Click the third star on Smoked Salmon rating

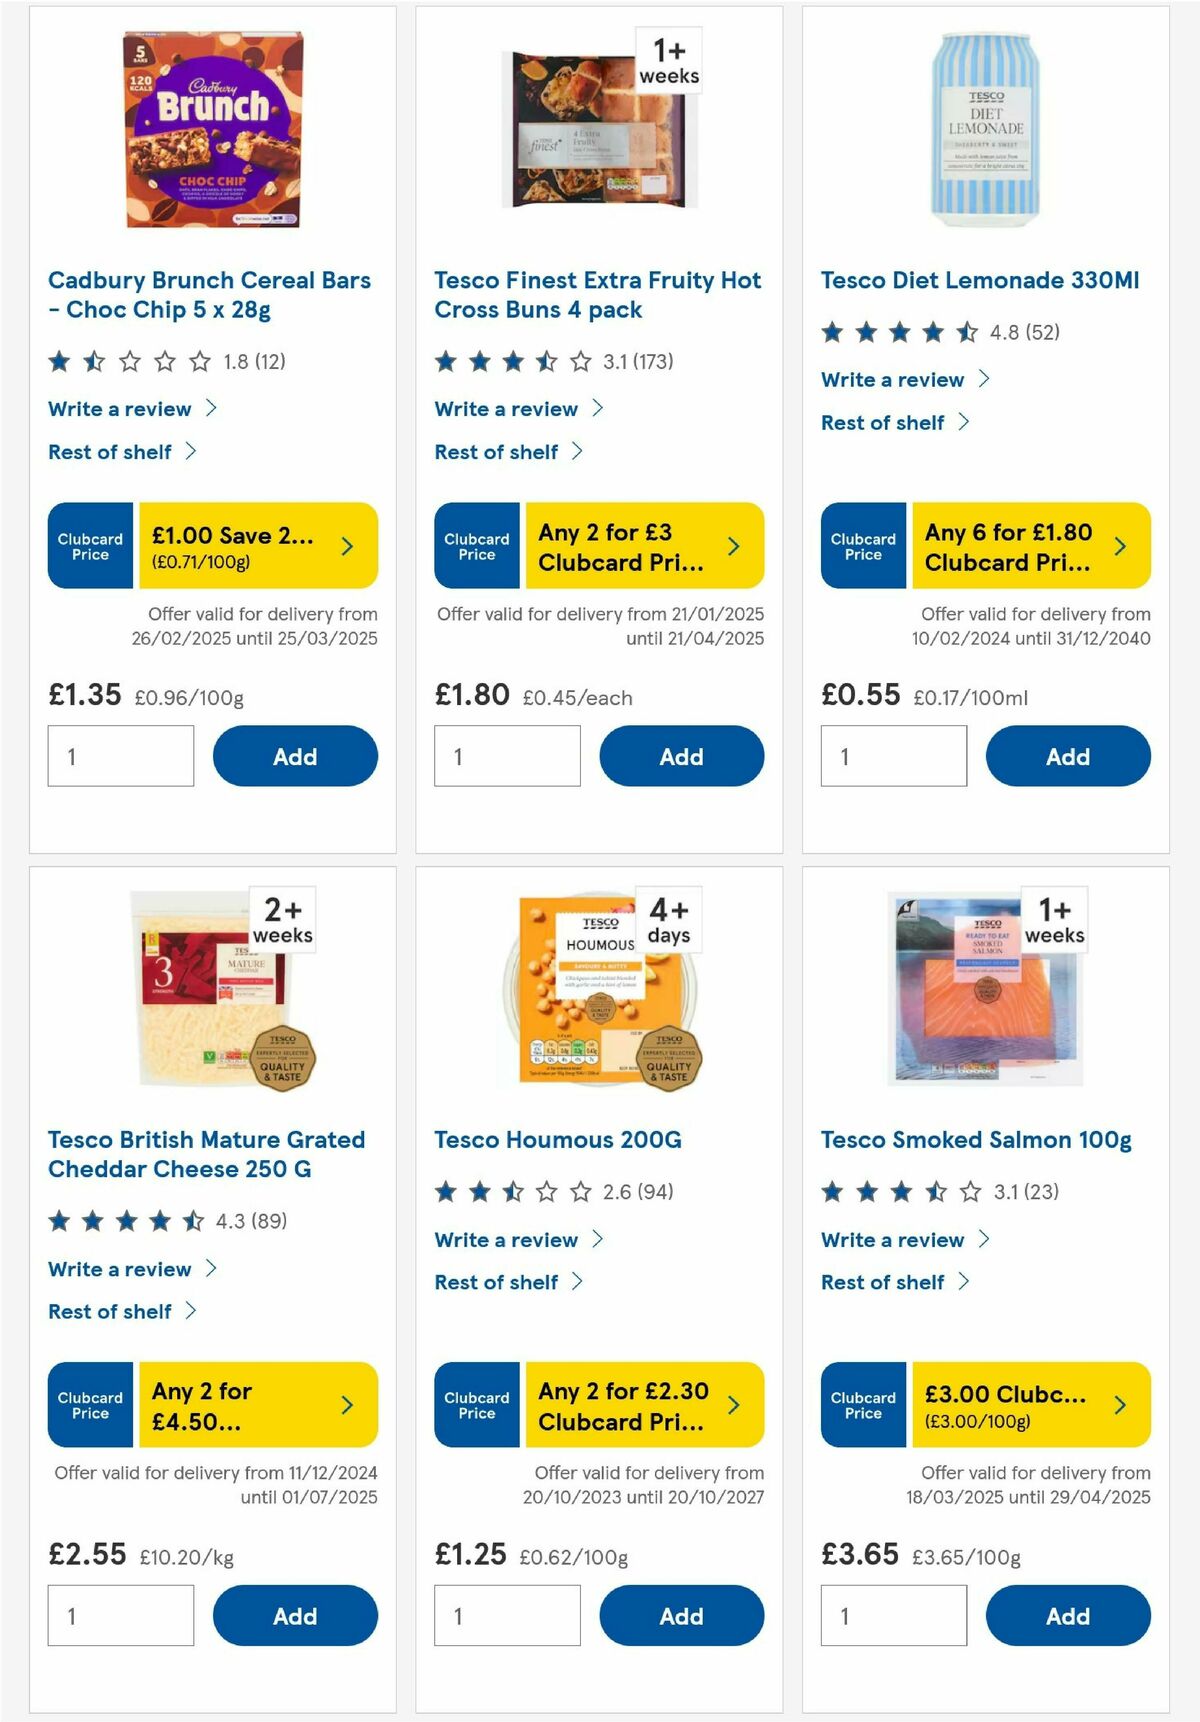click(x=903, y=1192)
